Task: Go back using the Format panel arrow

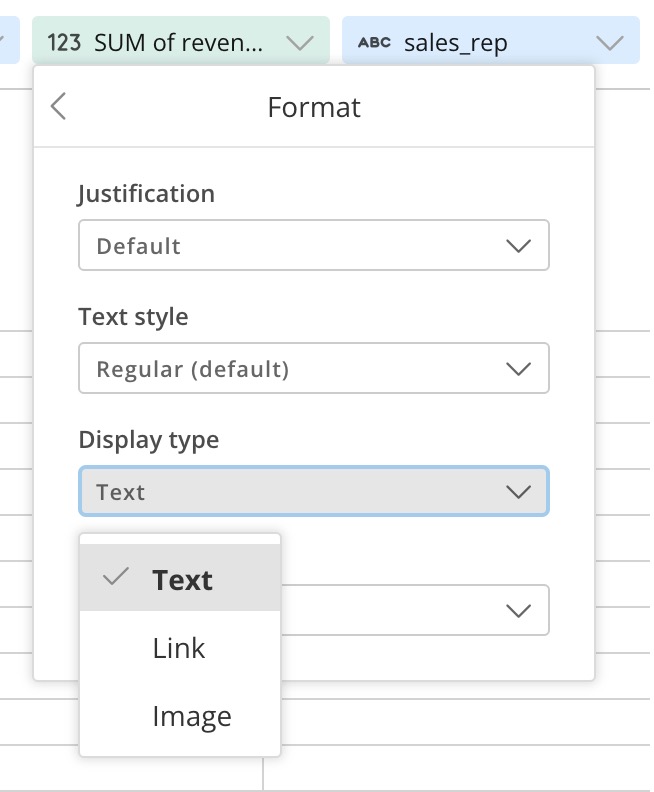Action: [x=59, y=107]
